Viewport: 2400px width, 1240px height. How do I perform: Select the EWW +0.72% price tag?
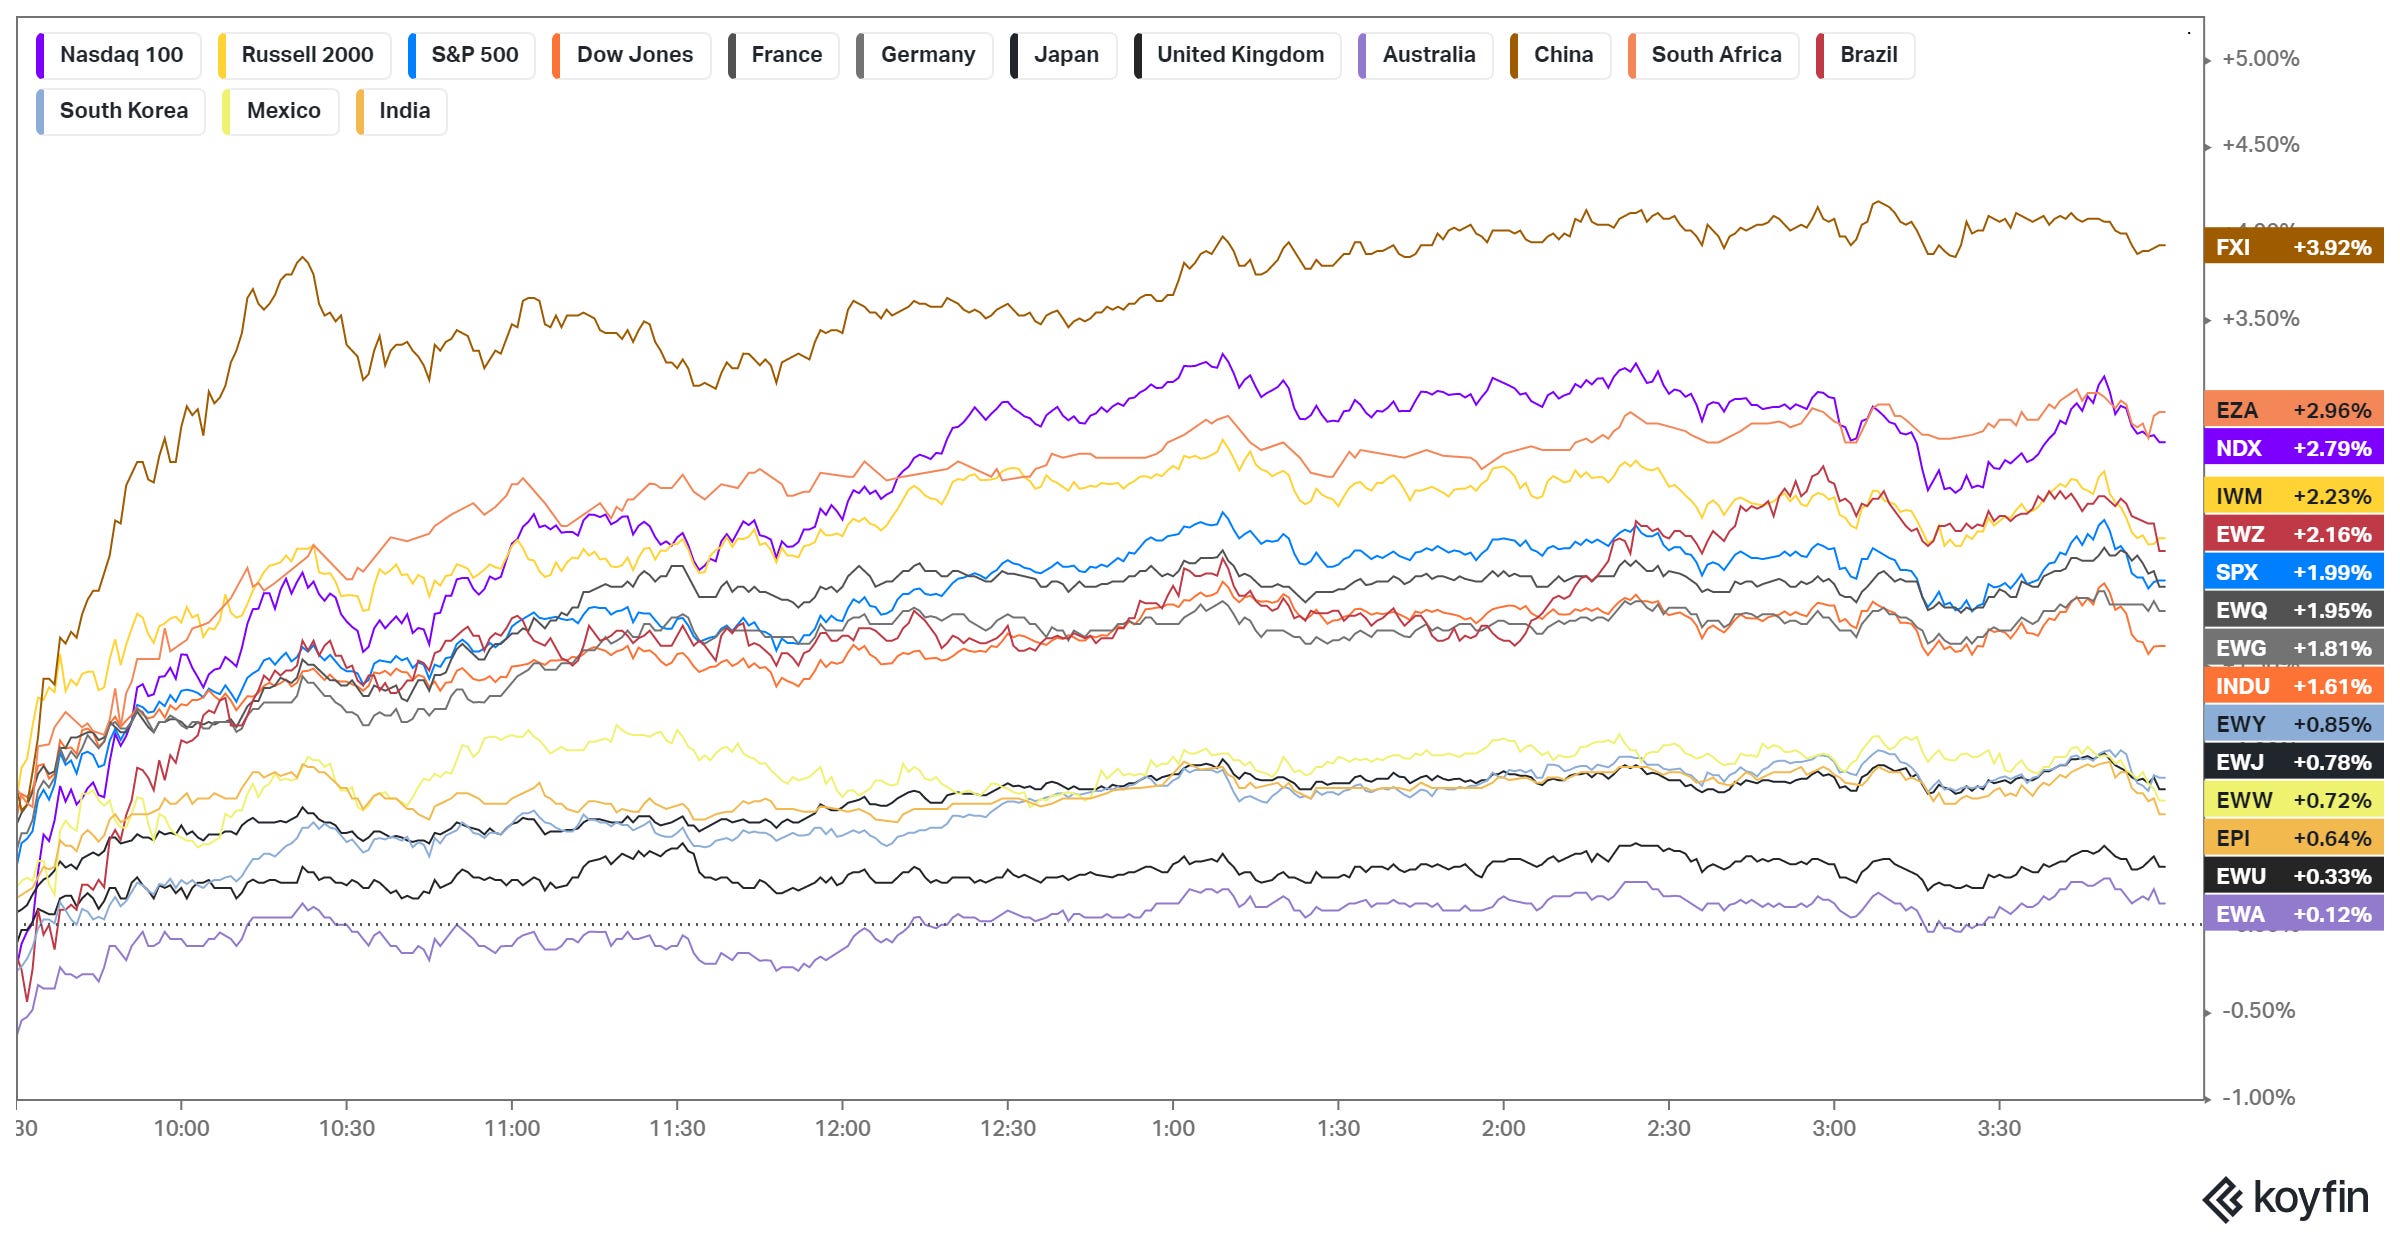pyautogui.click(x=2293, y=800)
